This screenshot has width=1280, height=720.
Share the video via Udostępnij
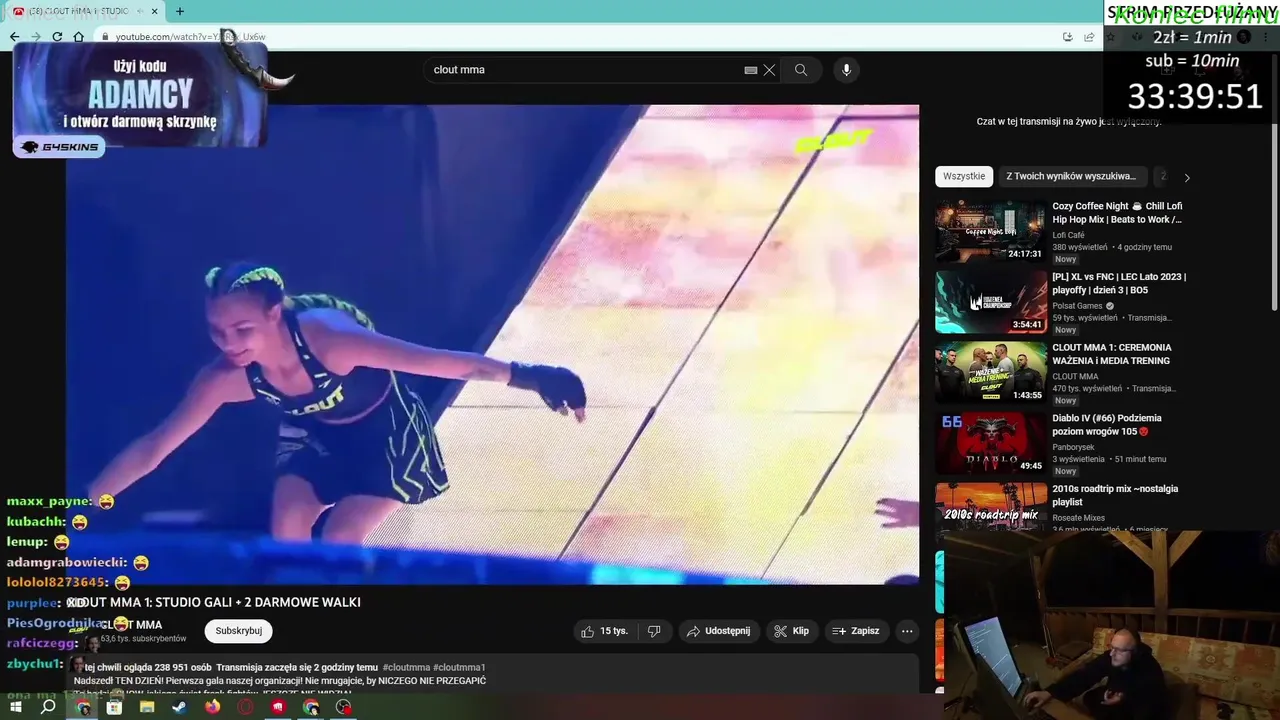718,631
